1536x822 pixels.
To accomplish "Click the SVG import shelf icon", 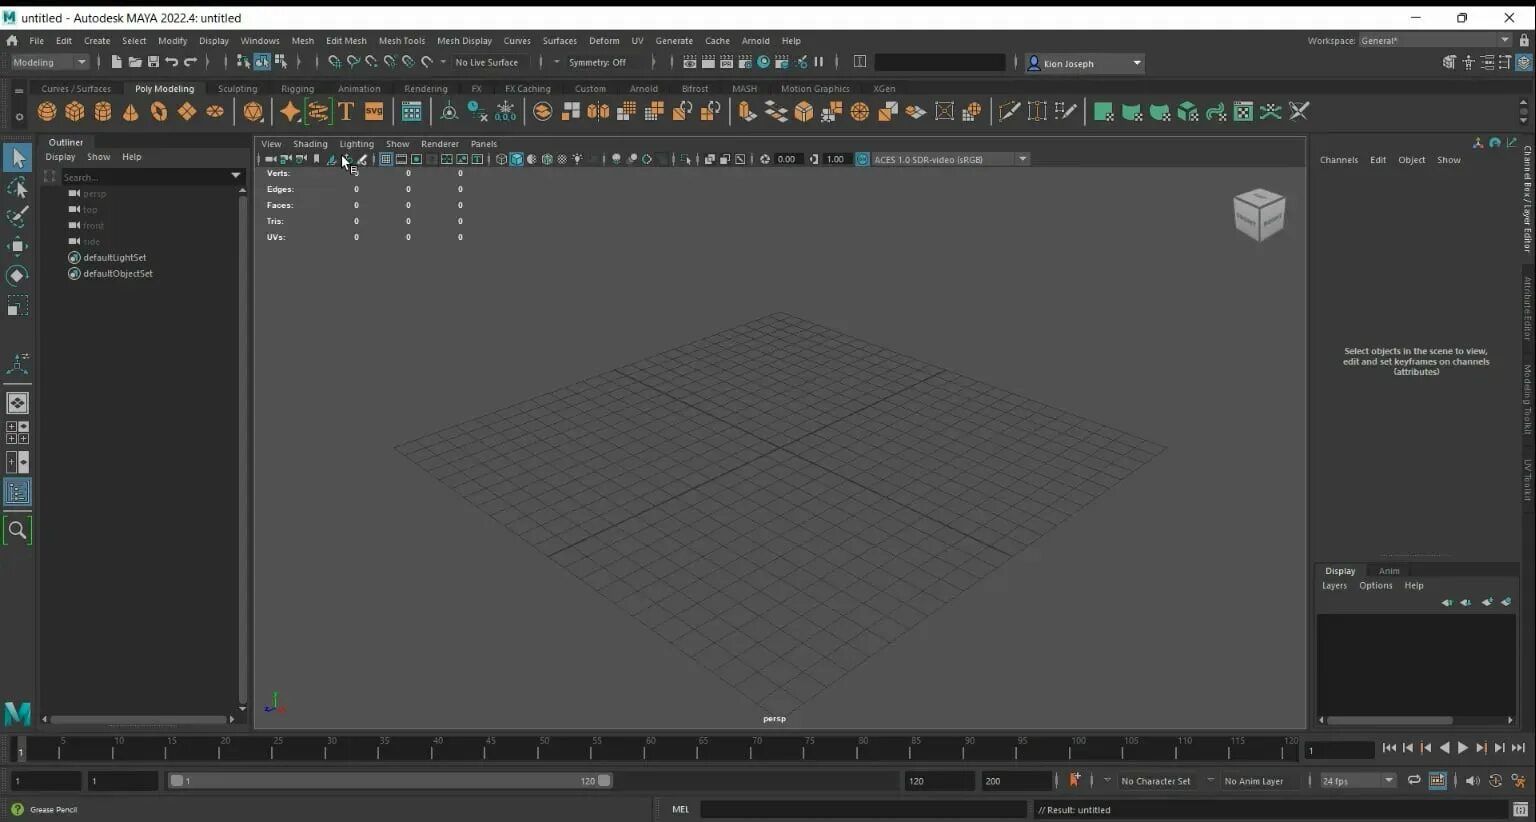I will coord(374,112).
